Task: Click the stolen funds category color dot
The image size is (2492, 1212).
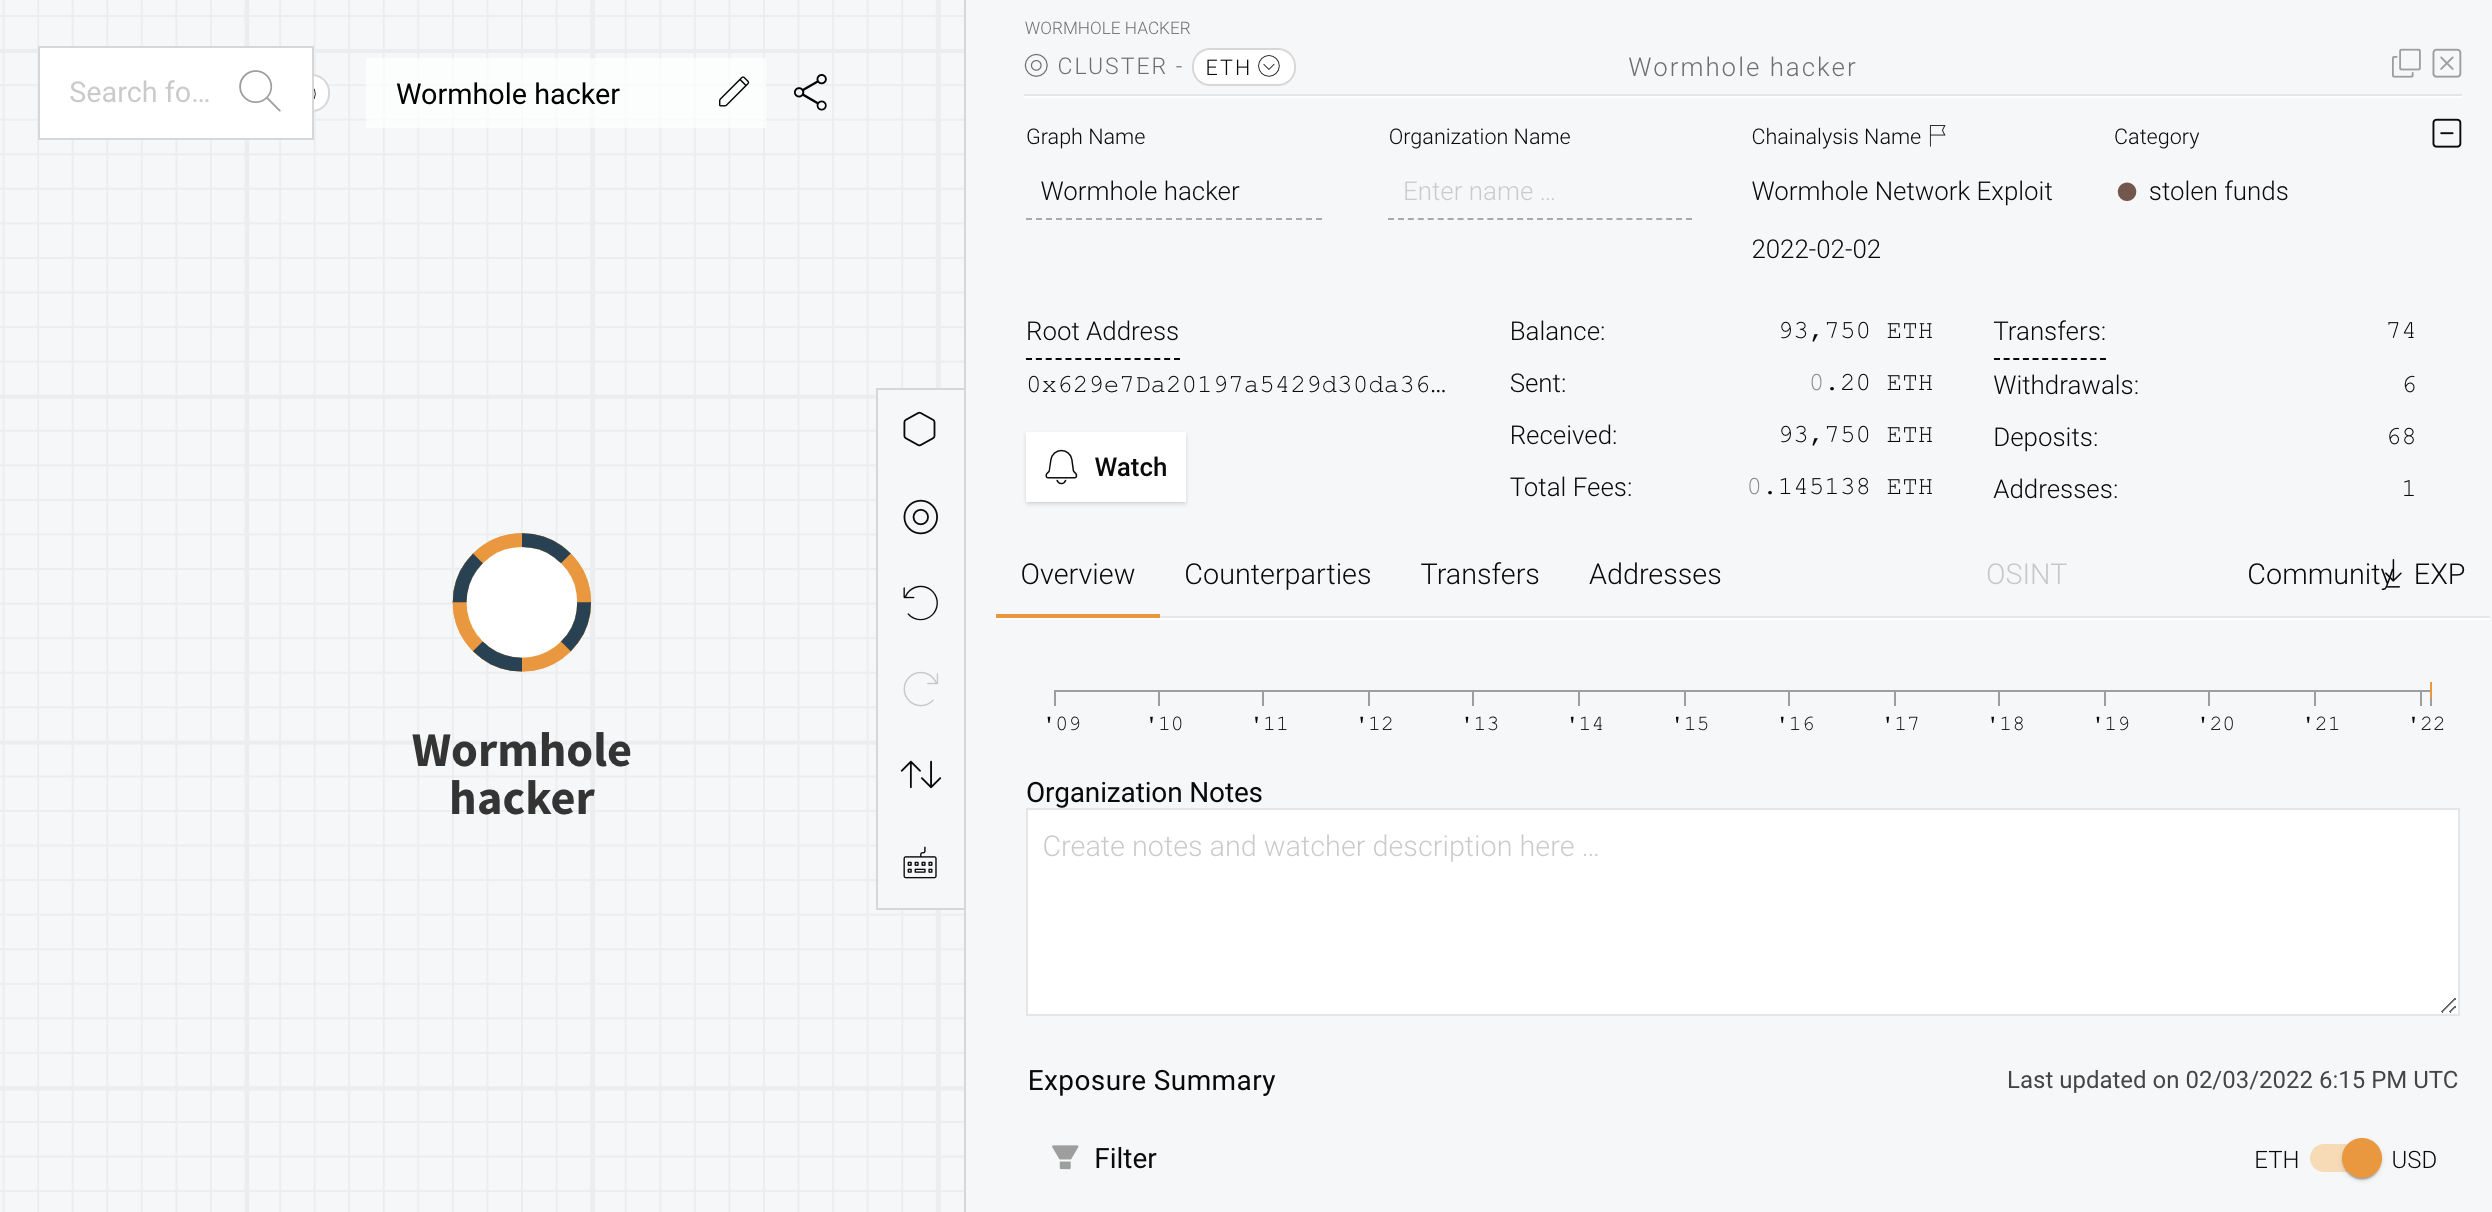Action: coord(2127,192)
